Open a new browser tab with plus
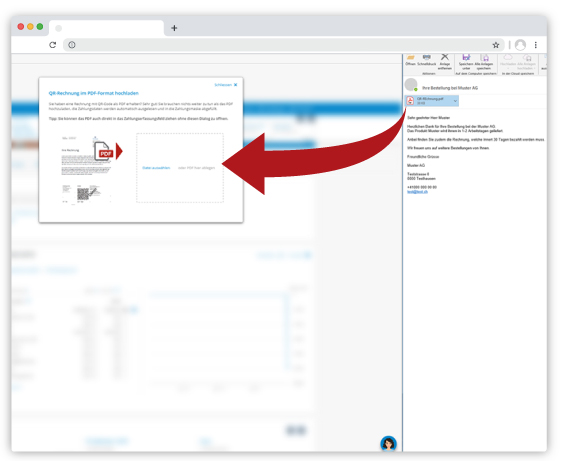 (x=174, y=28)
